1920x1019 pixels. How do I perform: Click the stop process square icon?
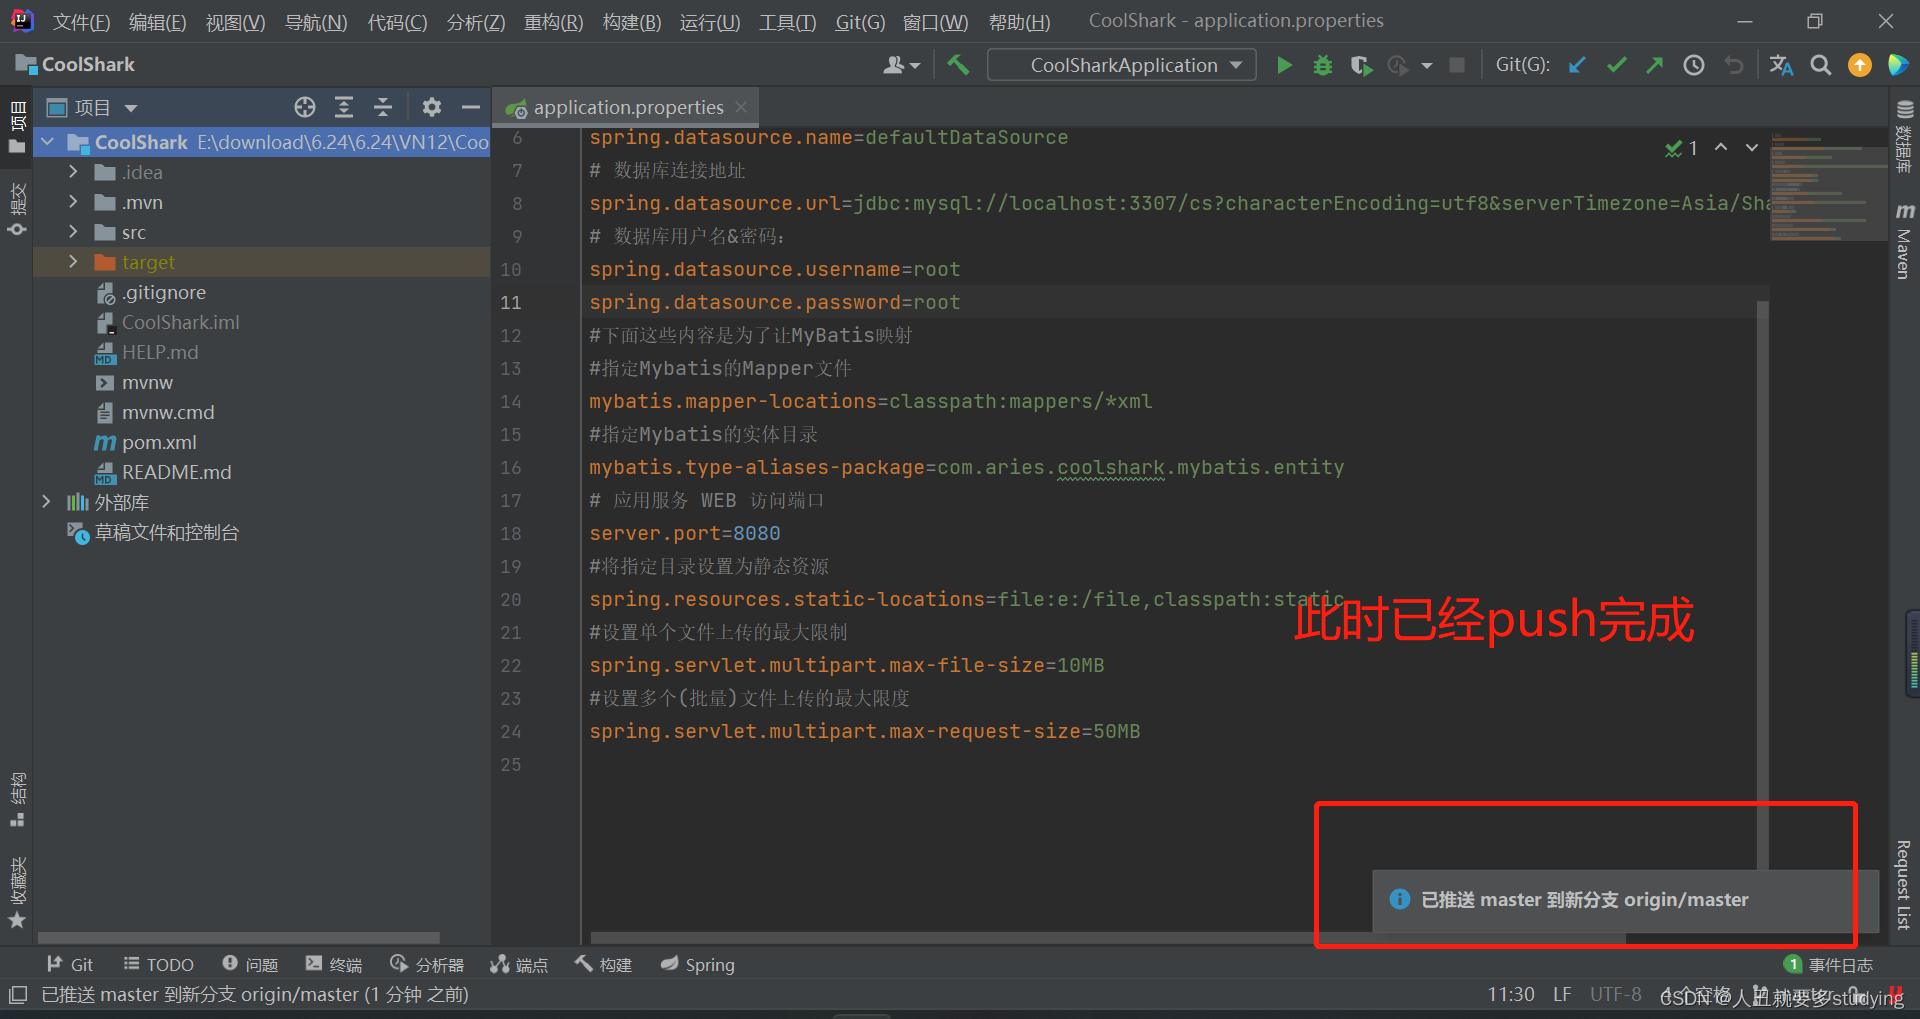pyautogui.click(x=1457, y=65)
